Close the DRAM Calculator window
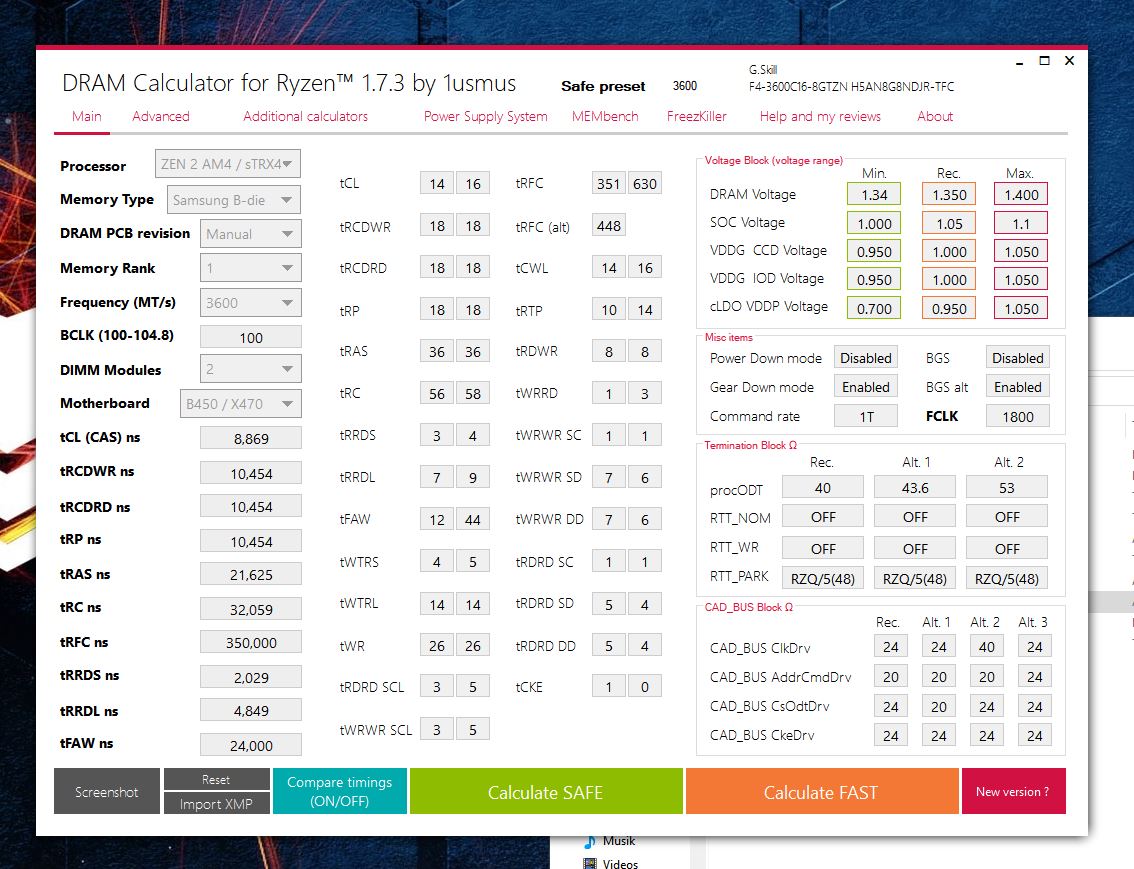Image resolution: width=1134 pixels, height=869 pixels. [x=1070, y=61]
